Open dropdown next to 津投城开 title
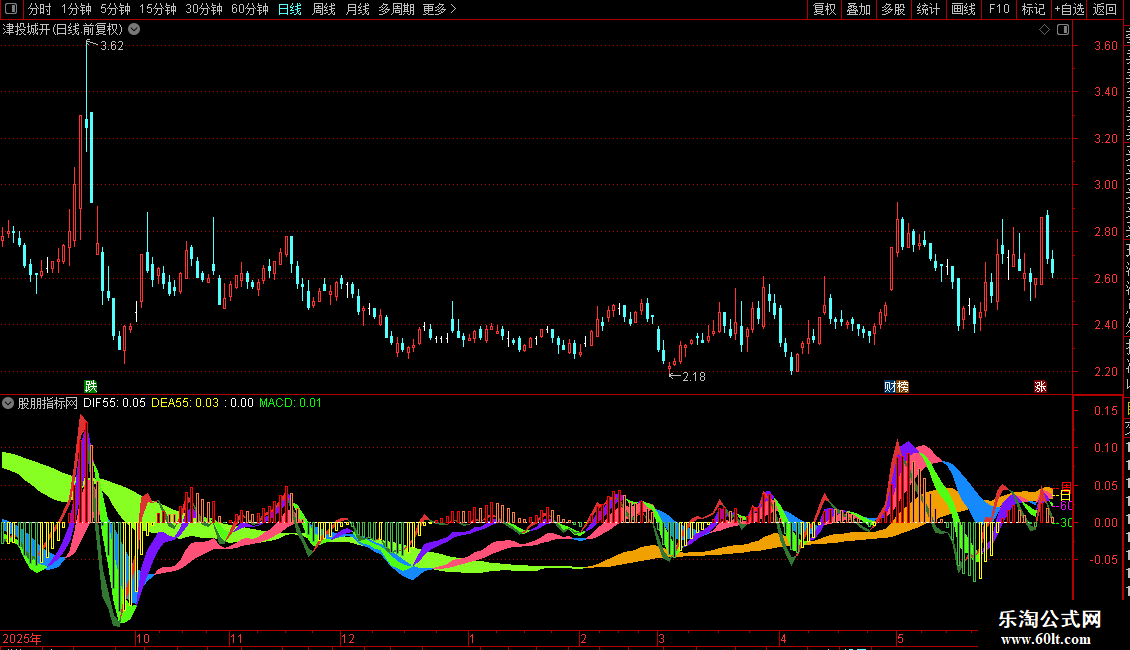Image resolution: width=1130 pixels, height=650 pixels. 134,30
